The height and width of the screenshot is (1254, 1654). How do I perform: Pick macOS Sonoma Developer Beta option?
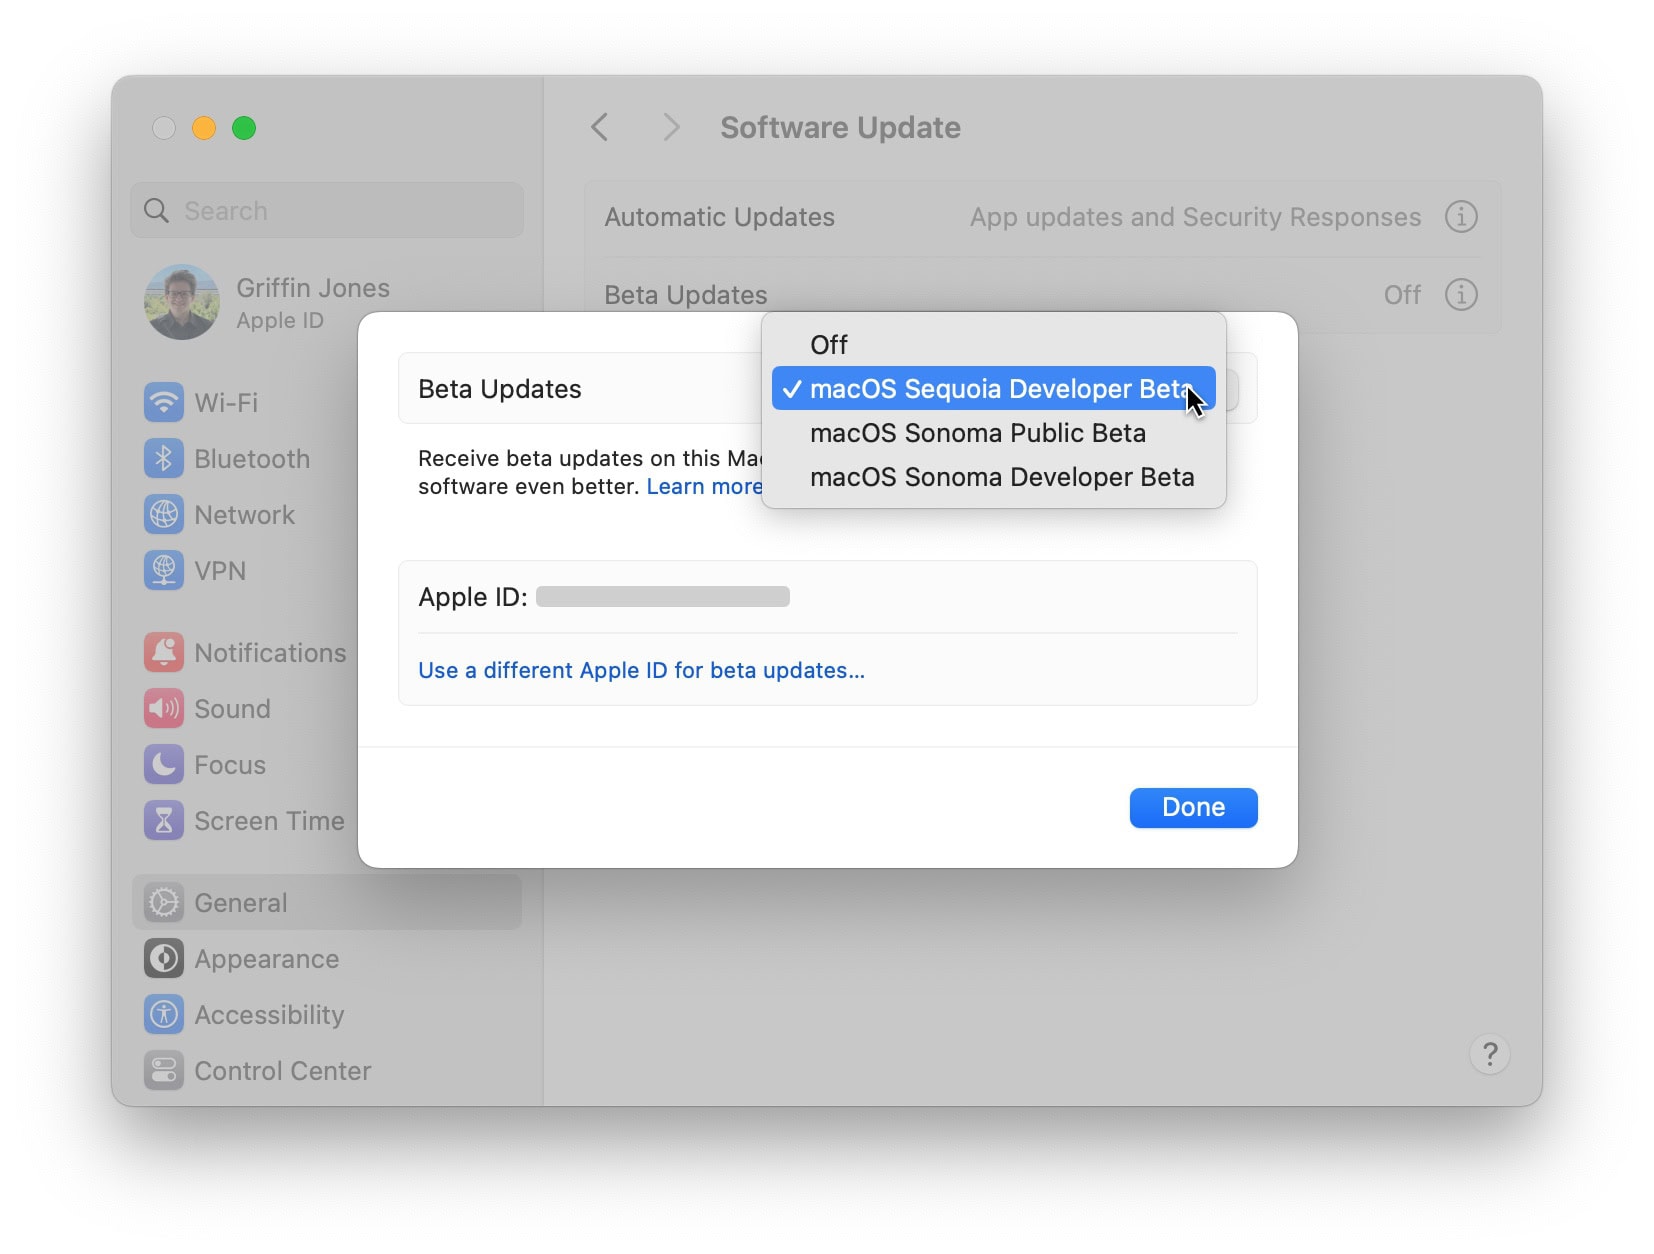coord(1001,477)
